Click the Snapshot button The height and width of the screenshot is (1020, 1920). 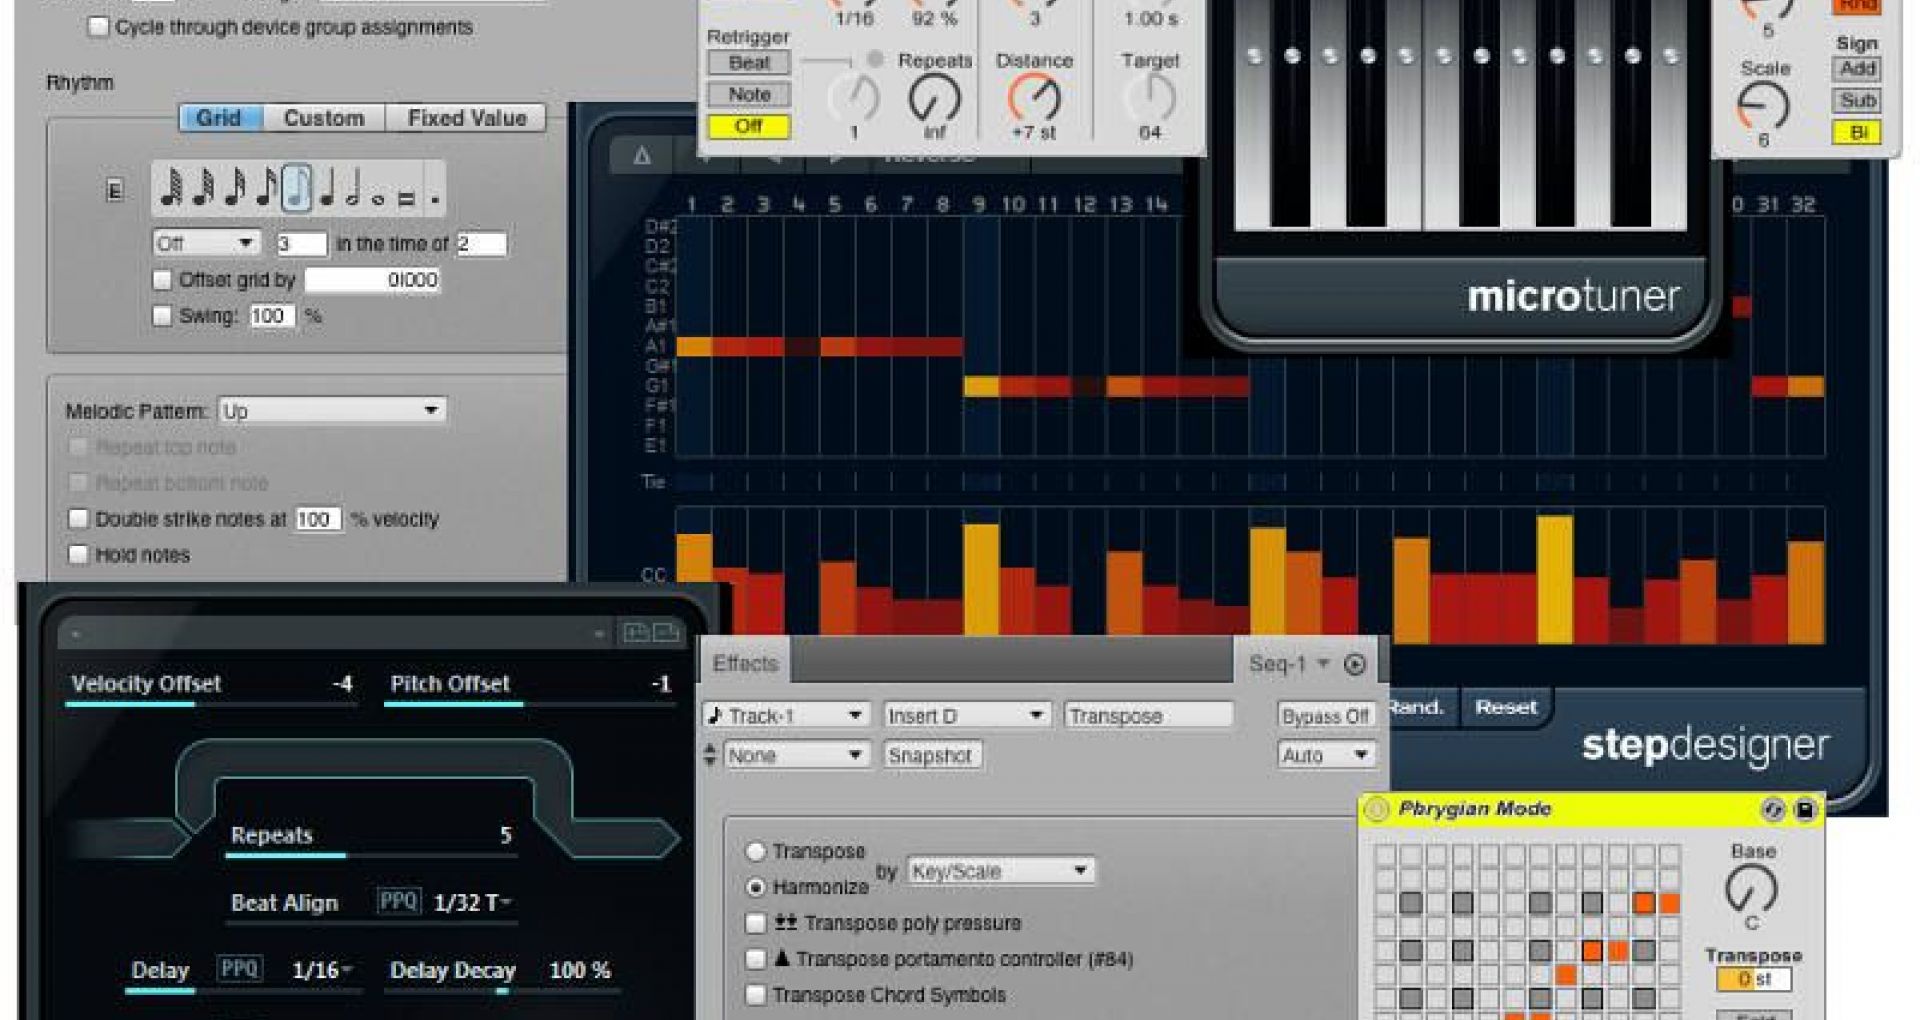930,755
